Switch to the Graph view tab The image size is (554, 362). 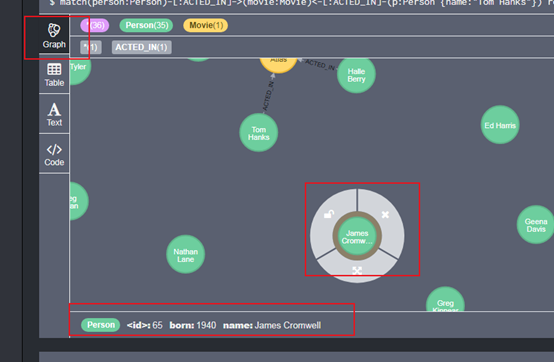(x=54, y=35)
